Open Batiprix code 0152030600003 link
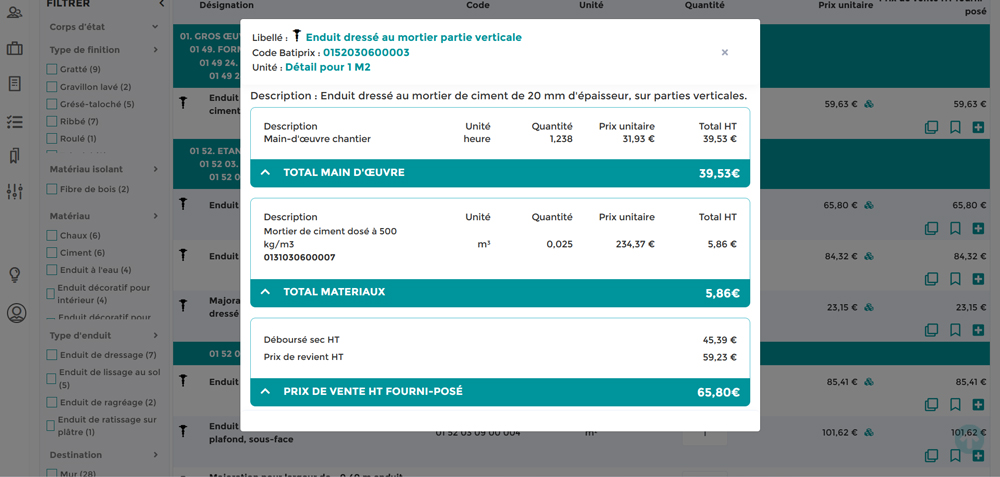Viewport: 1000px width, 477px height. tap(366, 52)
